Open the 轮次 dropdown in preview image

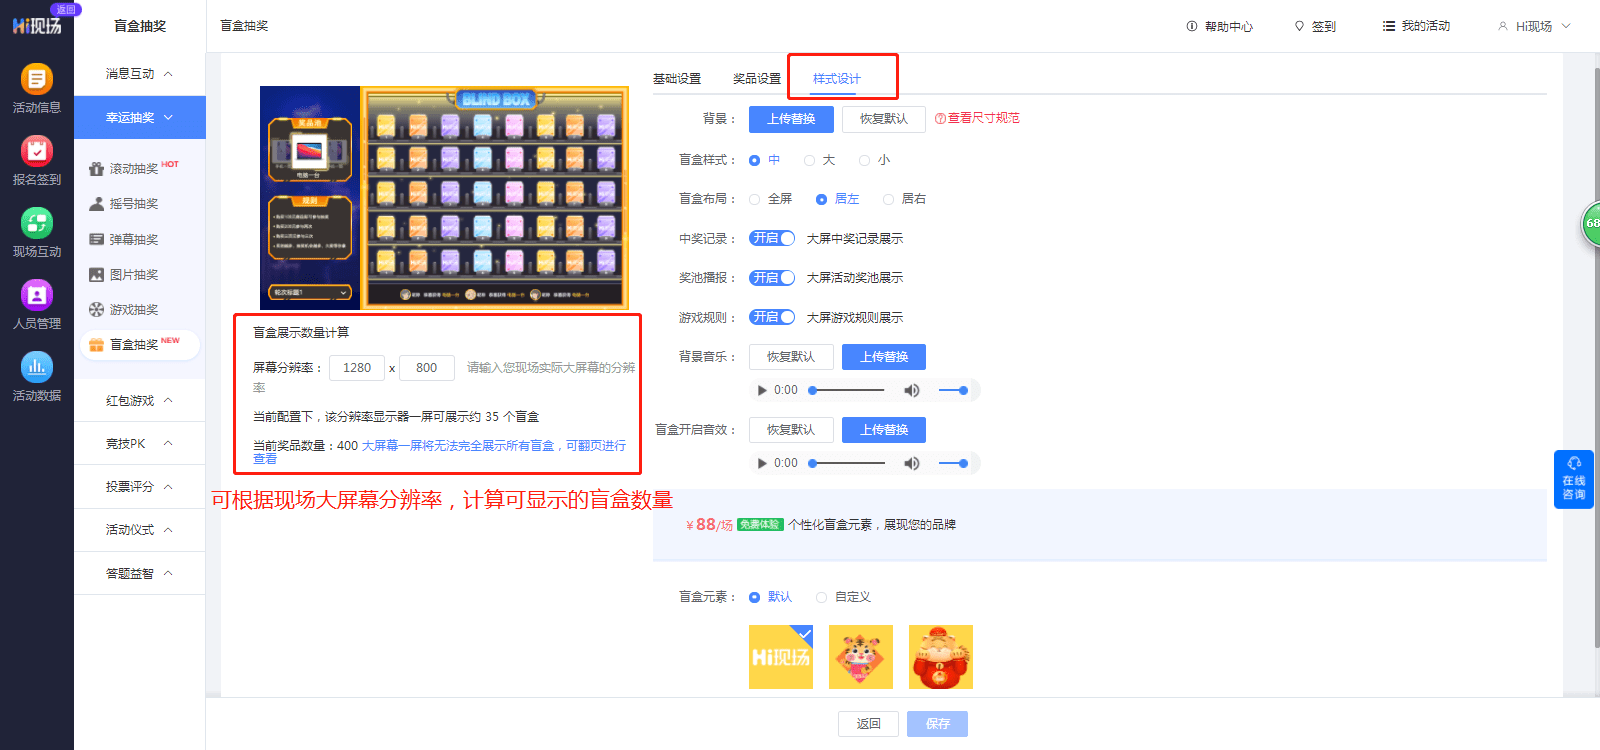tap(310, 293)
